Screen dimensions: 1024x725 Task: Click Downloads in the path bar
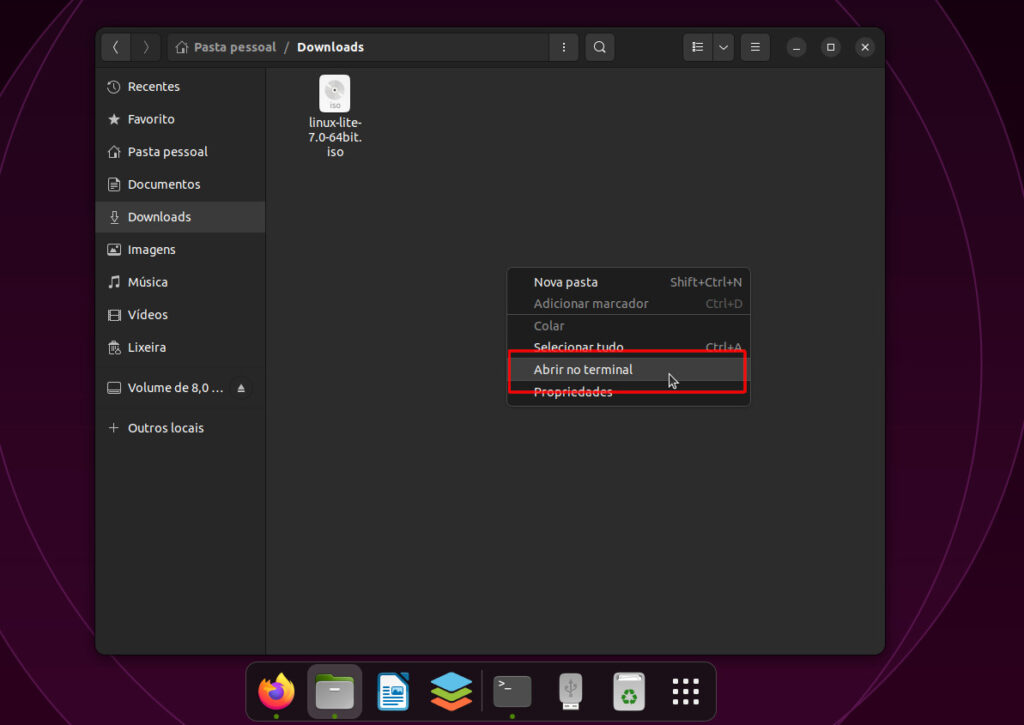pos(330,47)
